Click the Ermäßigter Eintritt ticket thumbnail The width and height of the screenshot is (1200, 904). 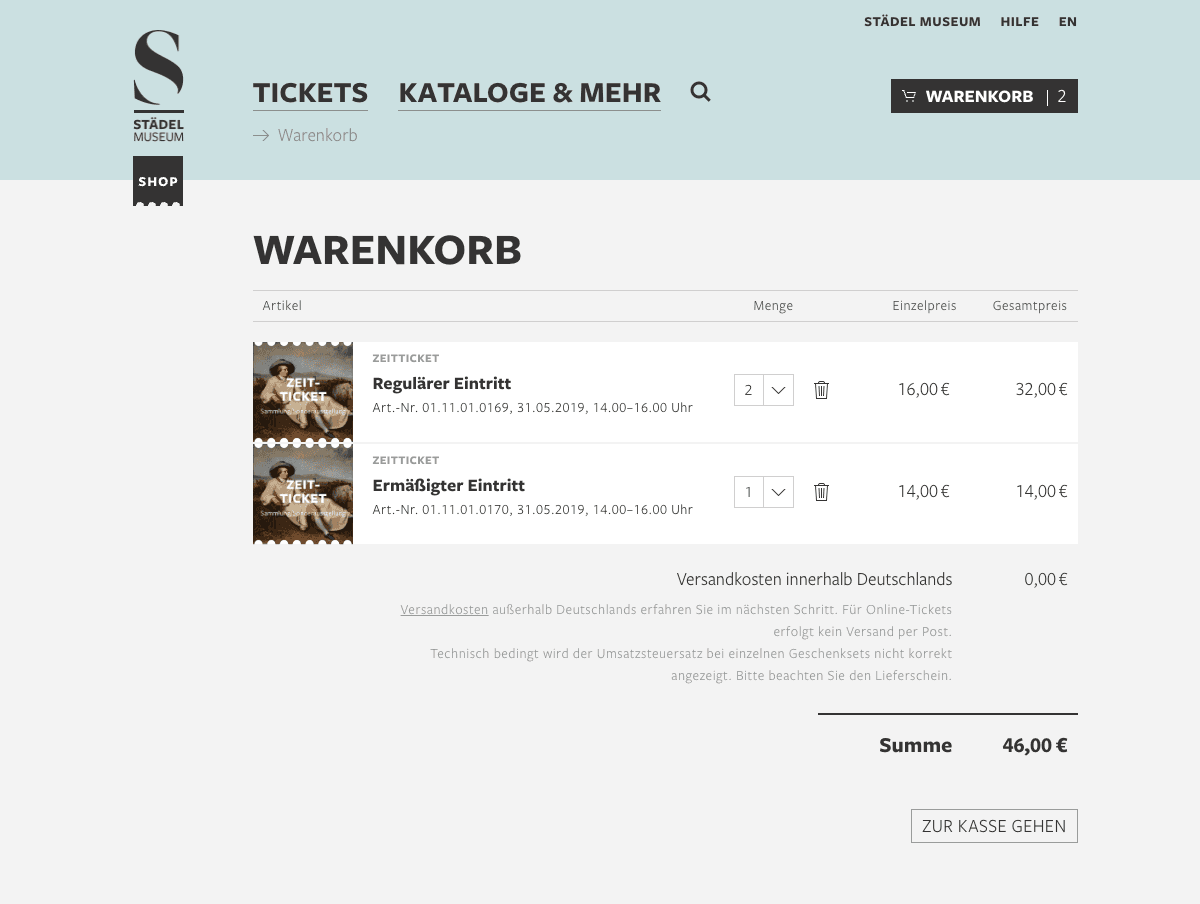[303, 494]
